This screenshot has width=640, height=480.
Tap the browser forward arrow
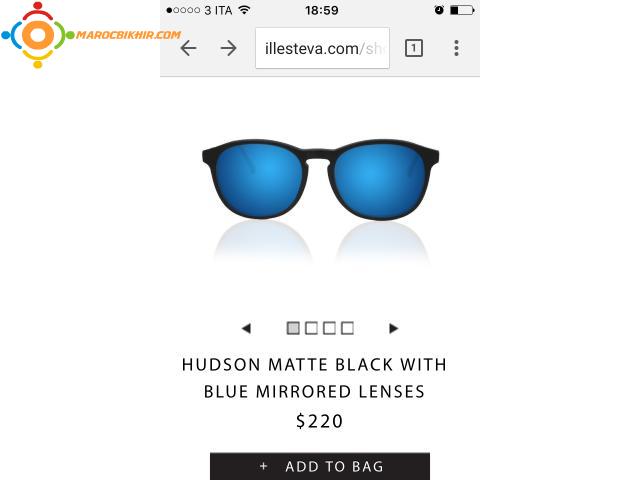(229, 48)
